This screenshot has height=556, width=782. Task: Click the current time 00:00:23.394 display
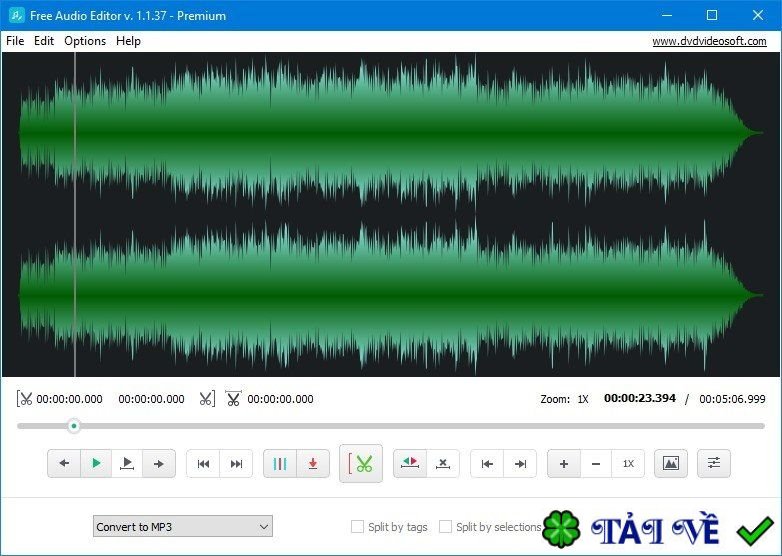click(640, 398)
